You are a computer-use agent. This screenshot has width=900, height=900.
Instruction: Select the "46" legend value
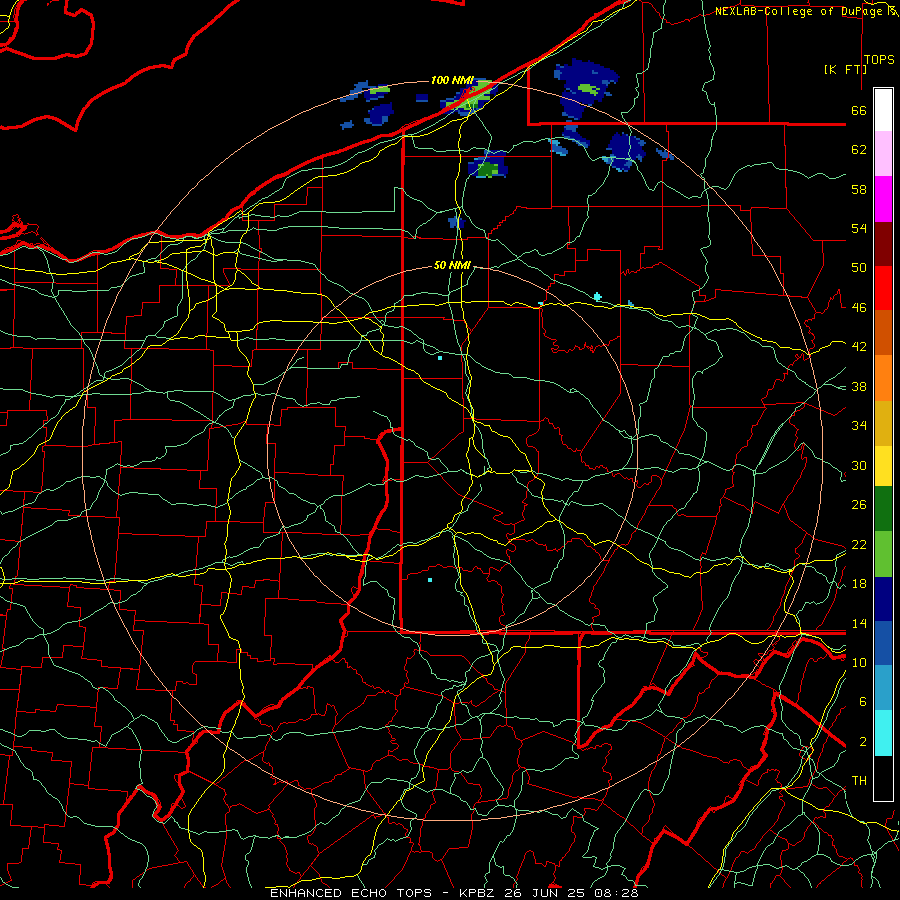859,308
